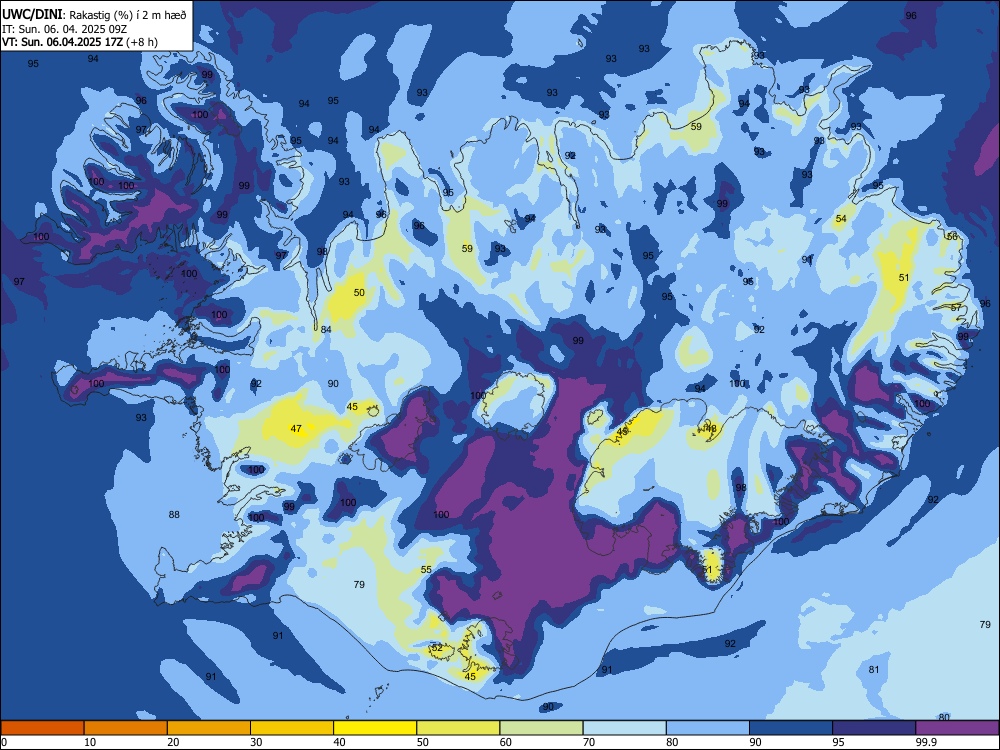The image size is (1000, 750).
Task: Click the yellow-green 60–70 legend swatch
Action: point(541,728)
